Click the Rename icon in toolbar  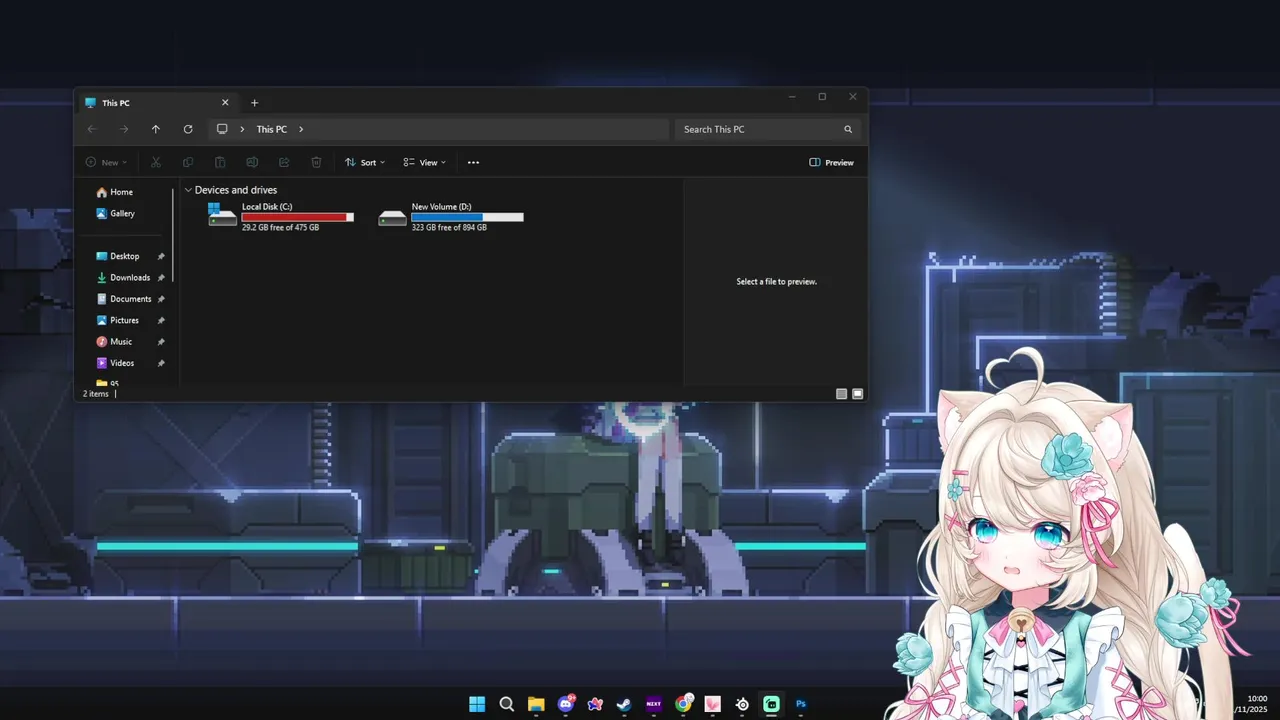252,162
